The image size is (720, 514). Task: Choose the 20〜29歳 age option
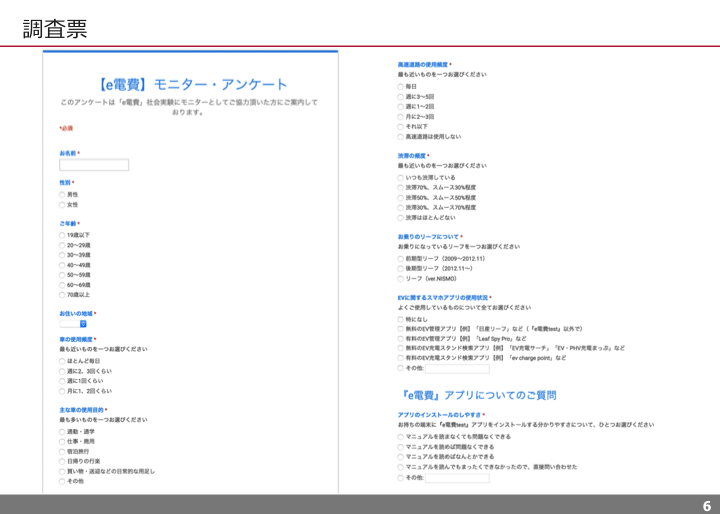(62, 245)
